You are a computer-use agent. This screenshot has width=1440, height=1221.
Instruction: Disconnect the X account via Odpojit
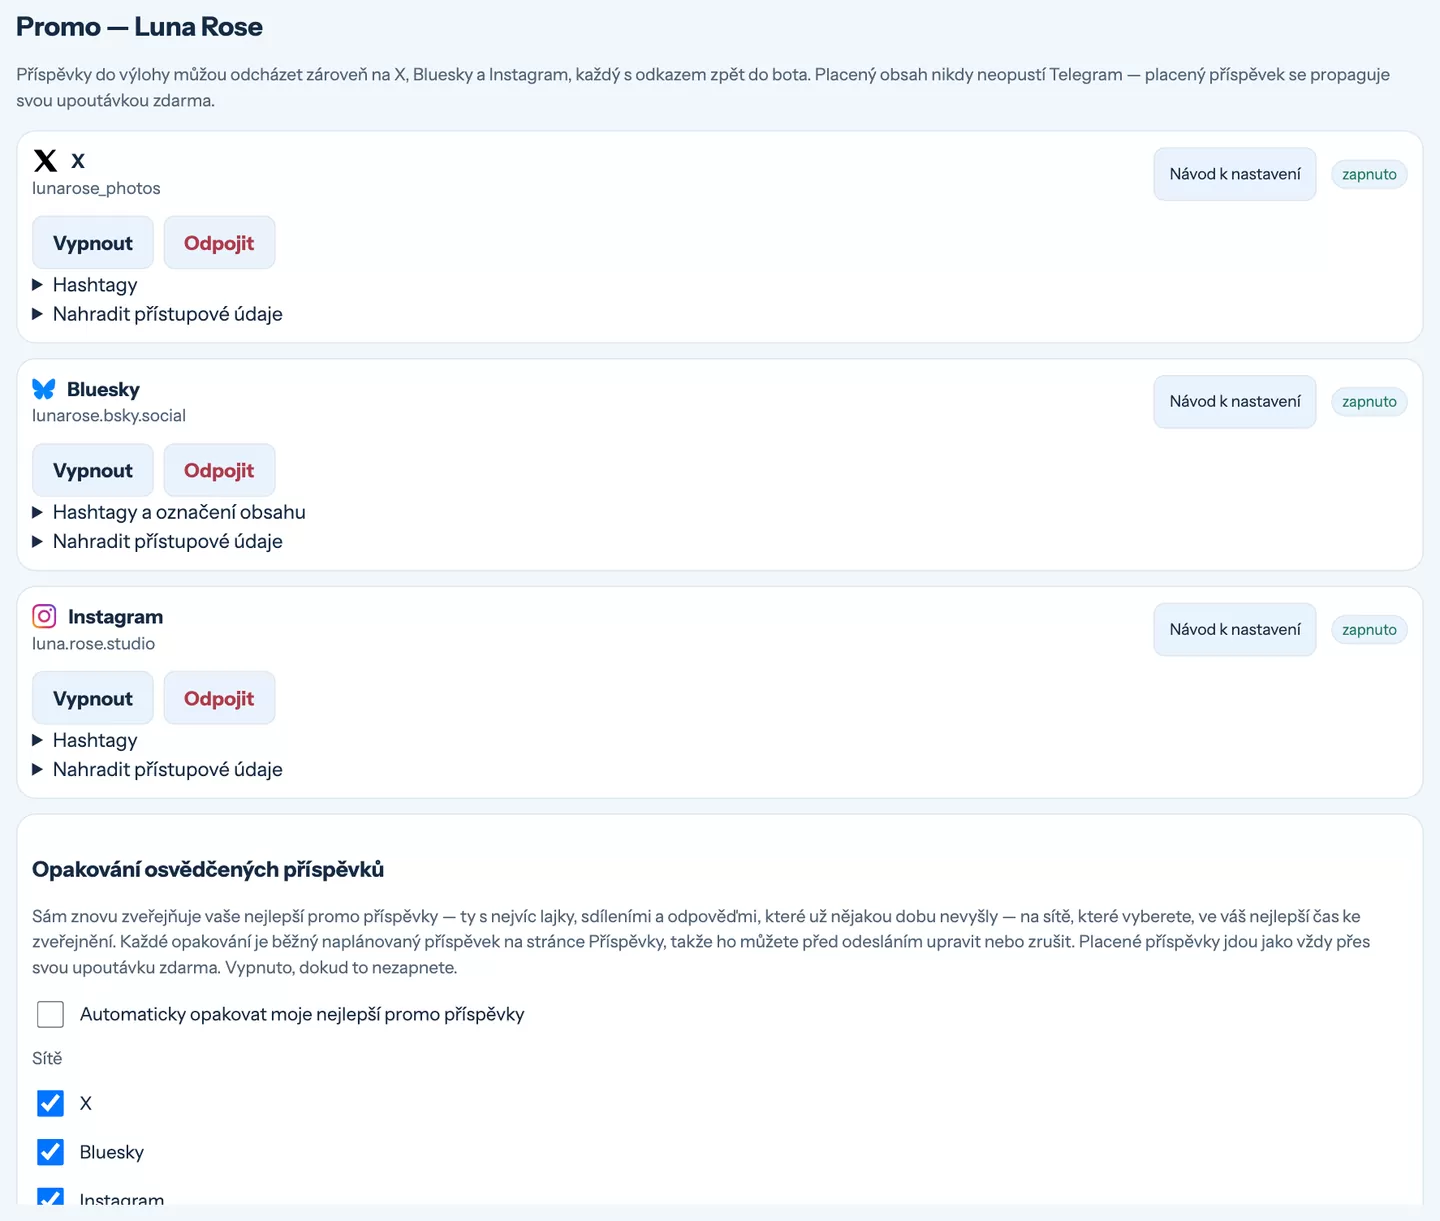point(219,243)
